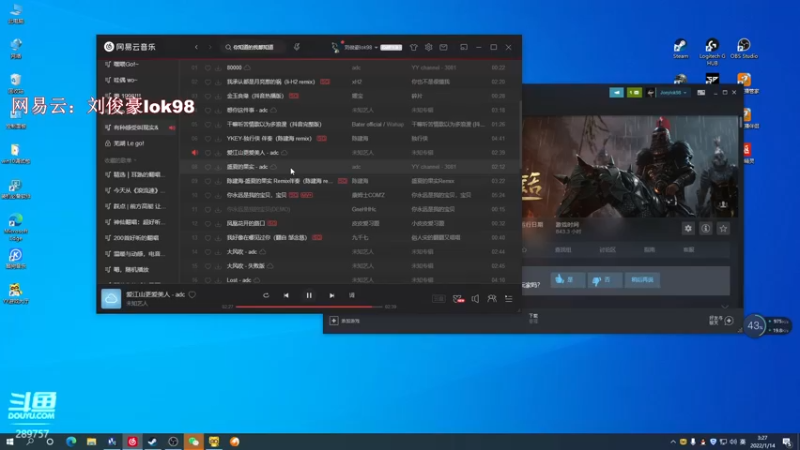This screenshot has width=800, height=450.
Task: Toggle heart on track 08 adc row
Action: tap(208, 167)
